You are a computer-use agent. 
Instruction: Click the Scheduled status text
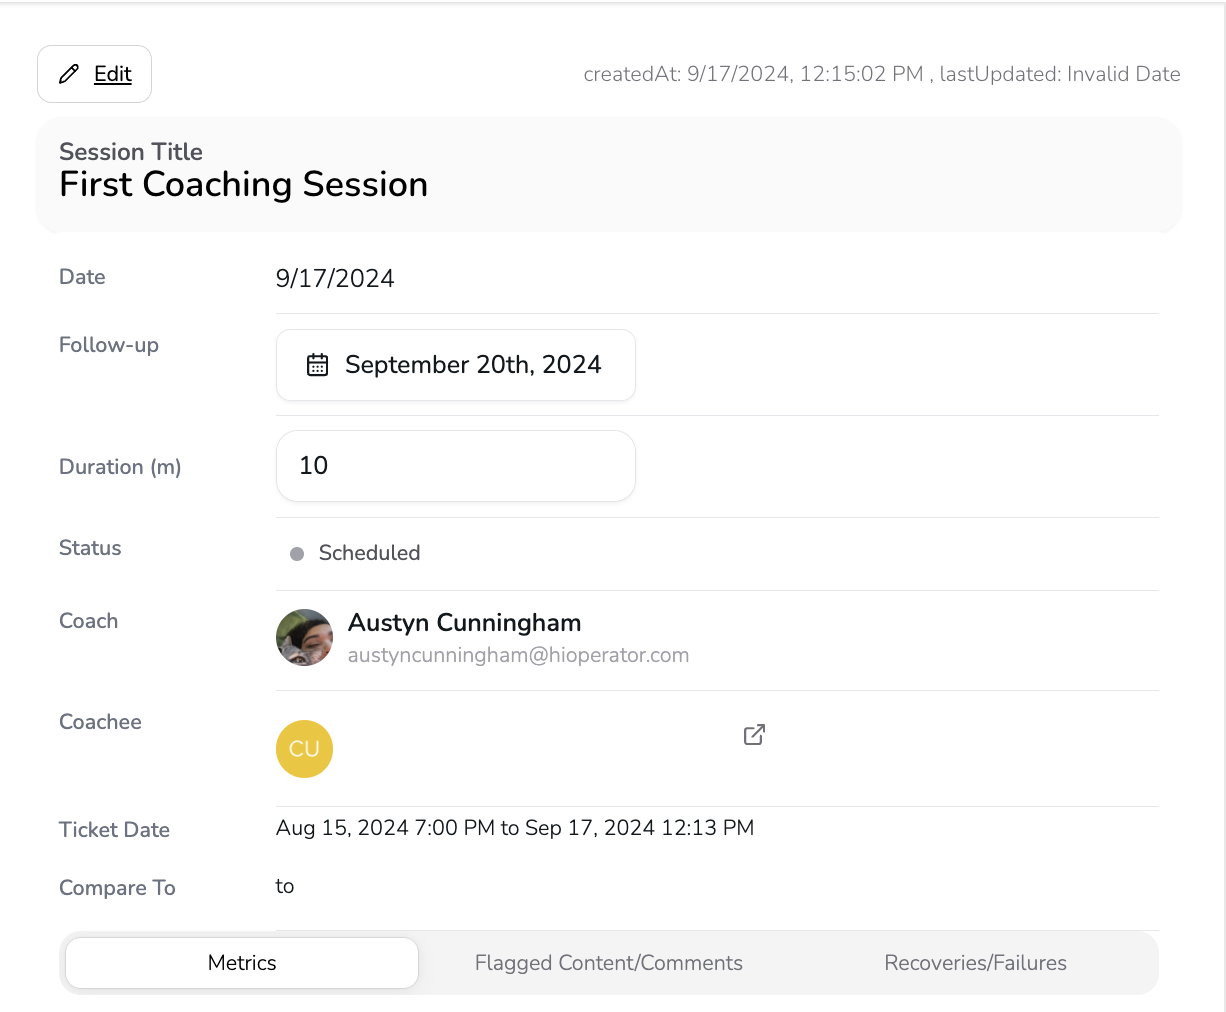[369, 553]
